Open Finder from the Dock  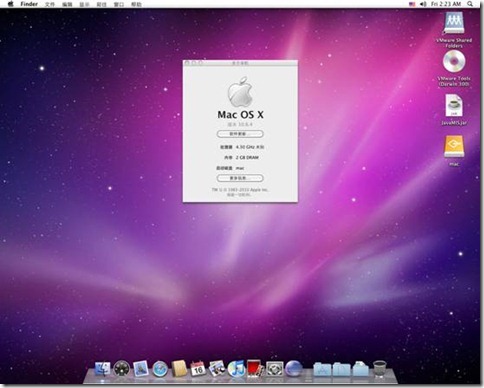tap(102, 369)
